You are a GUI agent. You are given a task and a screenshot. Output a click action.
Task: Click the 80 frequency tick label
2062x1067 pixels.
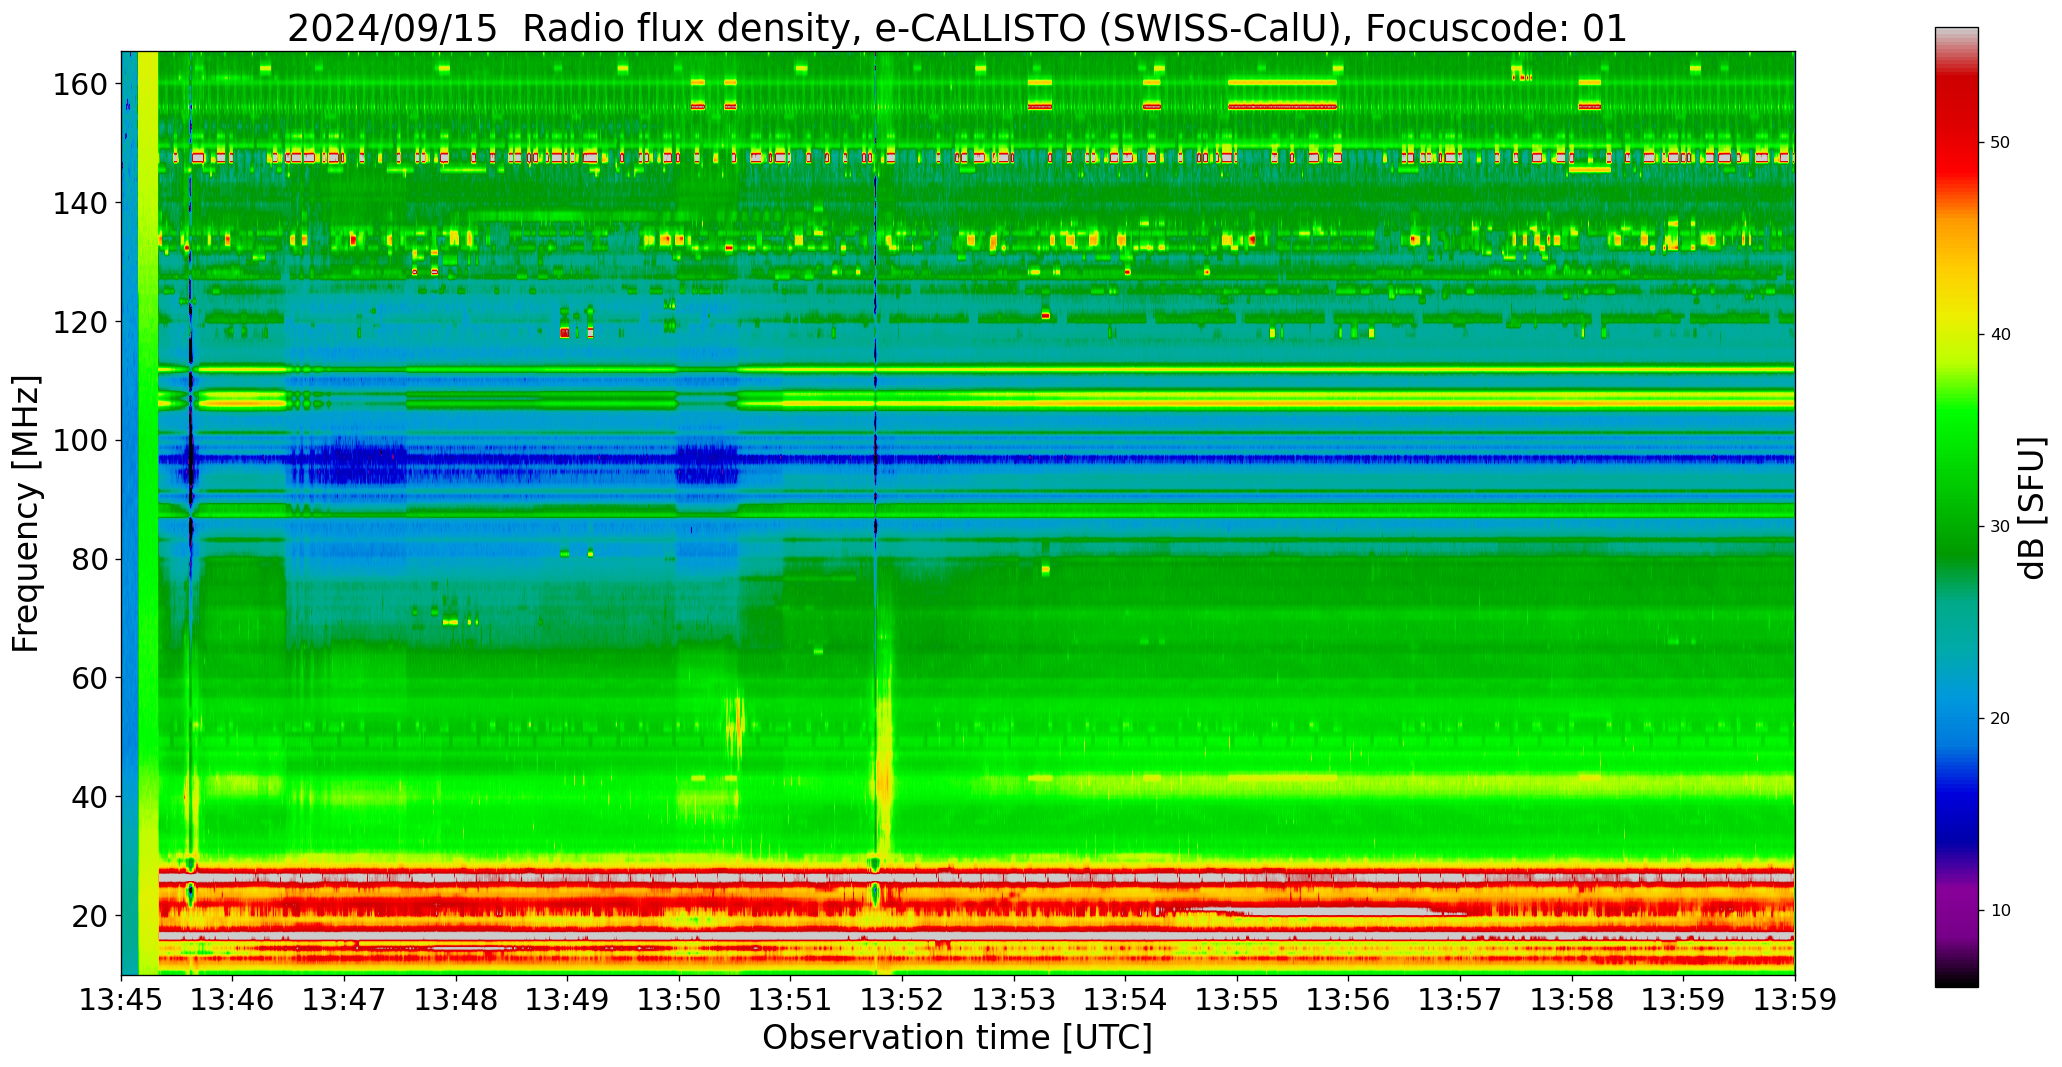click(90, 559)
